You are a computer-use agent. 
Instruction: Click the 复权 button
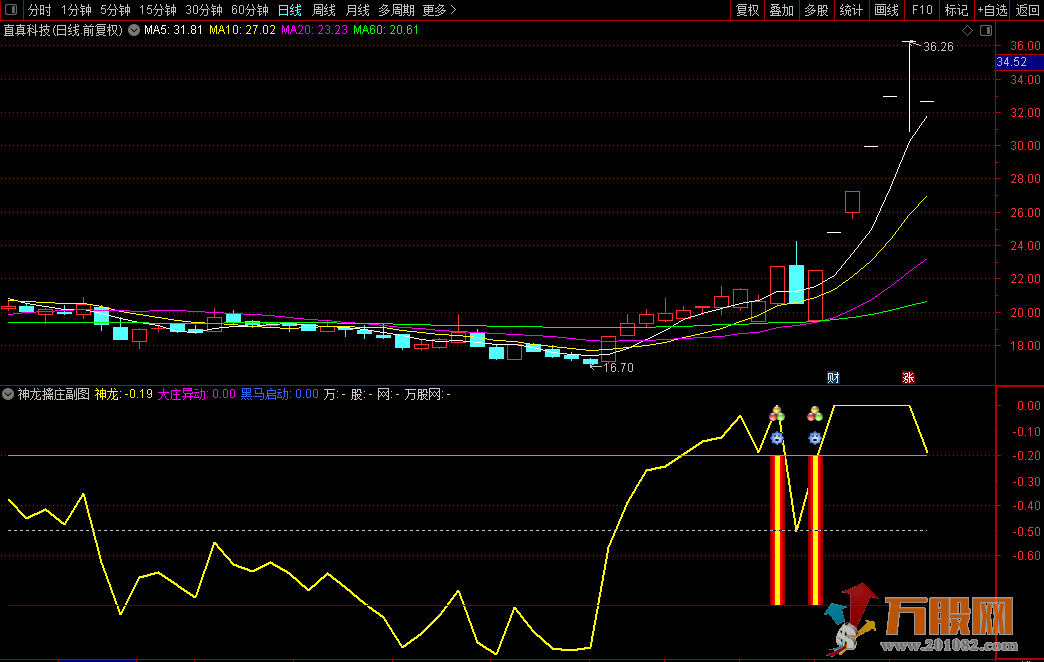pos(747,10)
